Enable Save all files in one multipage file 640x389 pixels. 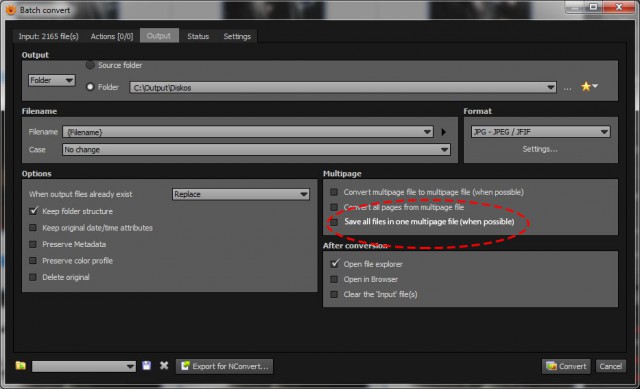334,222
